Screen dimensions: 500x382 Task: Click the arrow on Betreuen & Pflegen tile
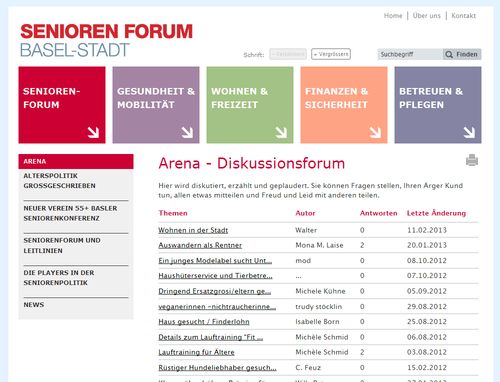(469, 132)
